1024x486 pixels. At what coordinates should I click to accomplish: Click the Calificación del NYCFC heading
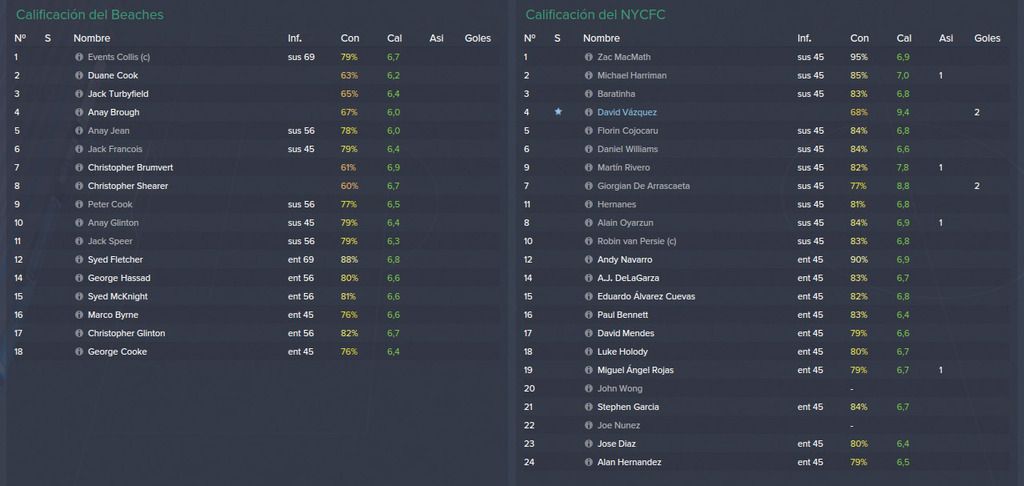pos(595,14)
